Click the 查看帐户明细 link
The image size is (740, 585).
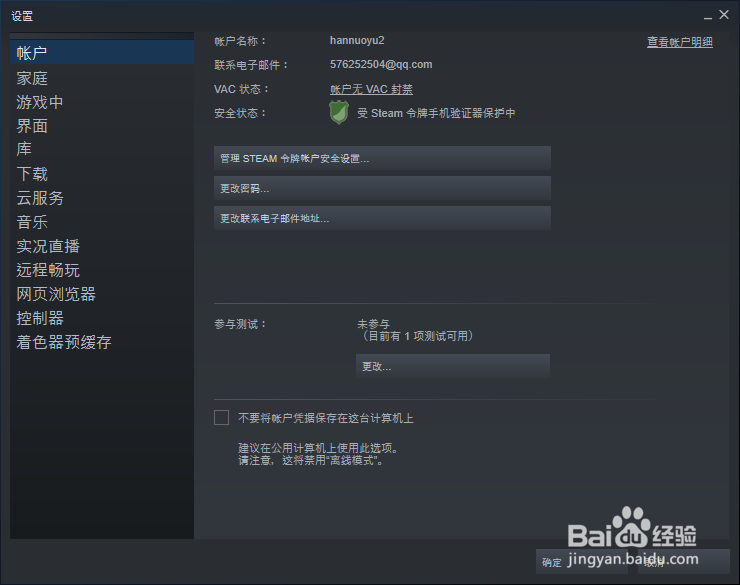(680, 42)
